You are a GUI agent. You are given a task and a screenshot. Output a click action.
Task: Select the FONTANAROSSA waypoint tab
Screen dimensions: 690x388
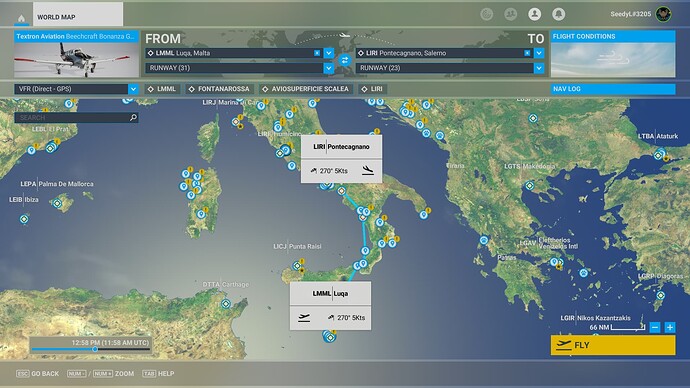tap(219, 89)
